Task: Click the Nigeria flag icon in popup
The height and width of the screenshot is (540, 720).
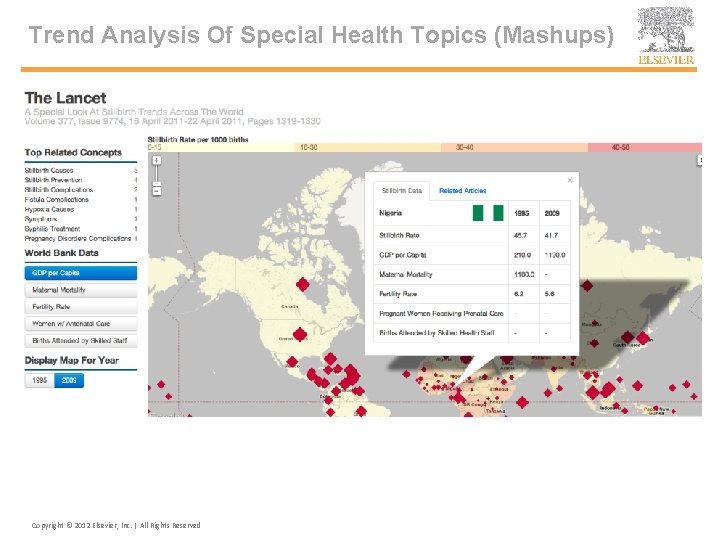Action: click(488, 213)
